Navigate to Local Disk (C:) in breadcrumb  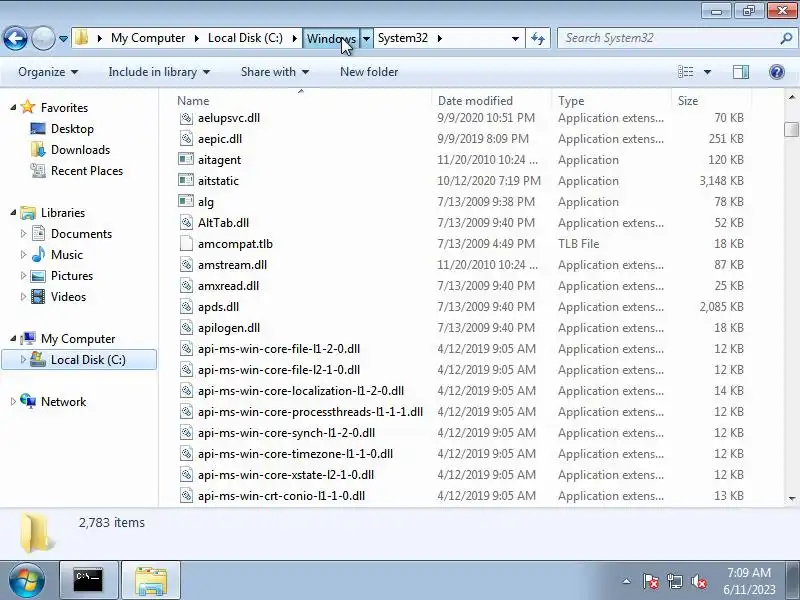(x=245, y=38)
